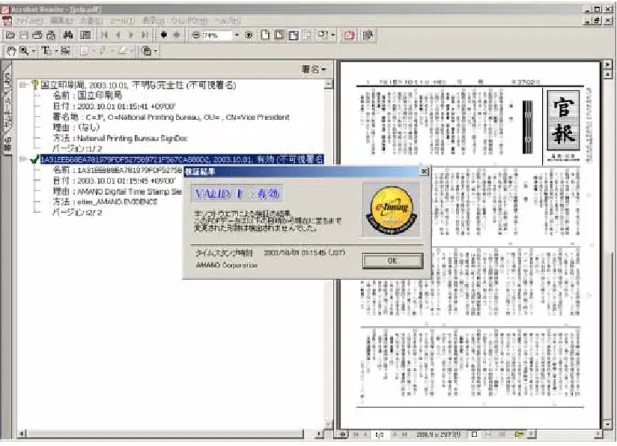The height and width of the screenshot is (446, 617).
Task: Click the 理由 : (なし) row
Action: point(76,127)
